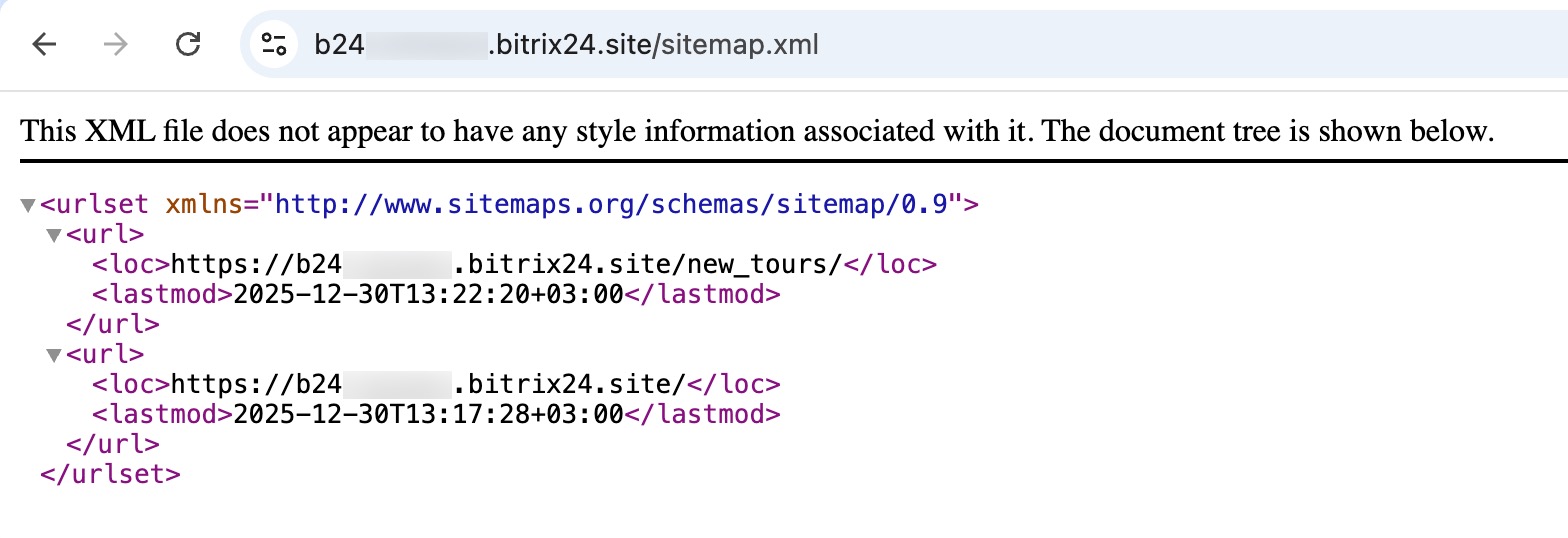Click the browser Forward arrow button
Image resolution: width=1568 pixels, height=538 pixels.
116,45
